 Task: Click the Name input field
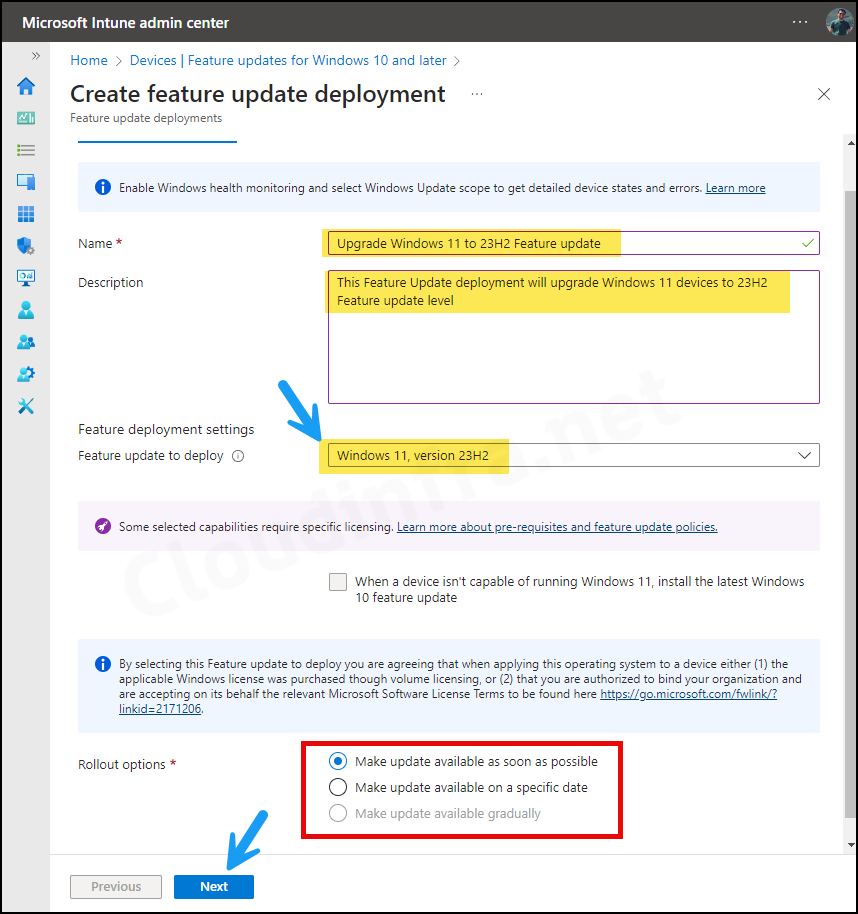point(574,243)
